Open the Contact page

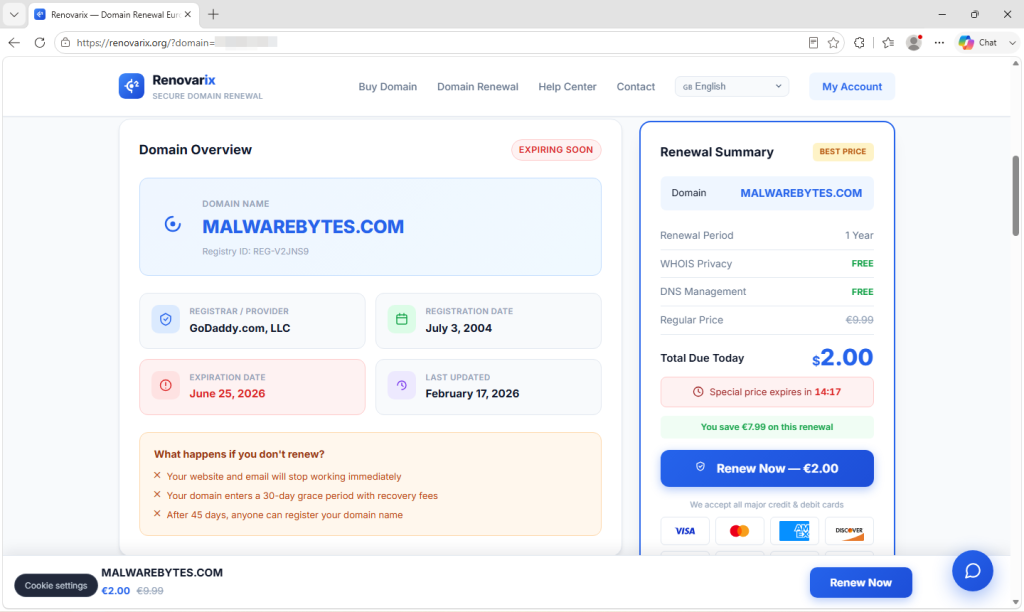[635, 86]
